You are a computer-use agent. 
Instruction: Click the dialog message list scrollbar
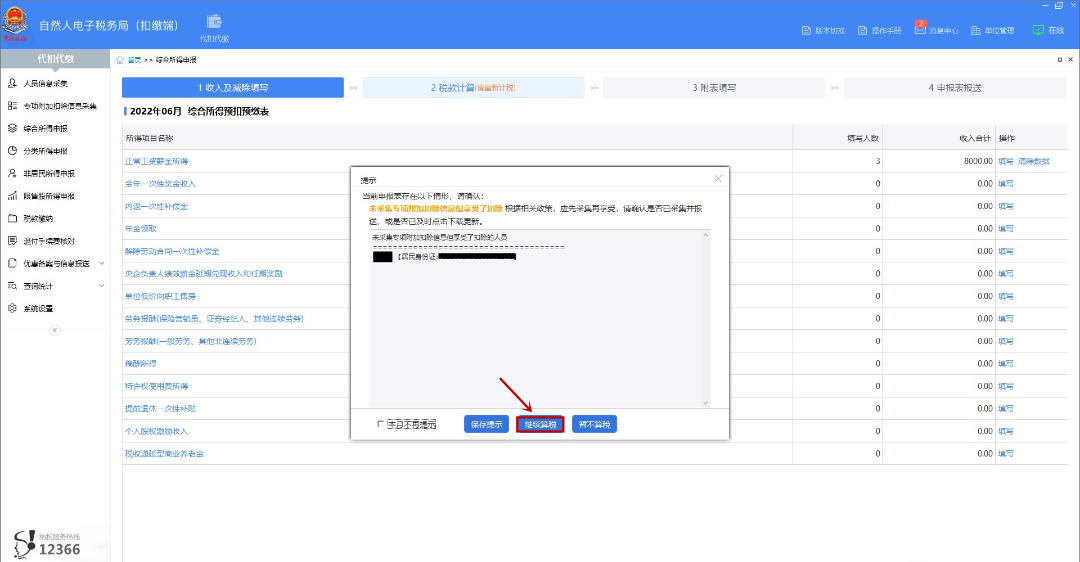tap(707, 318)
